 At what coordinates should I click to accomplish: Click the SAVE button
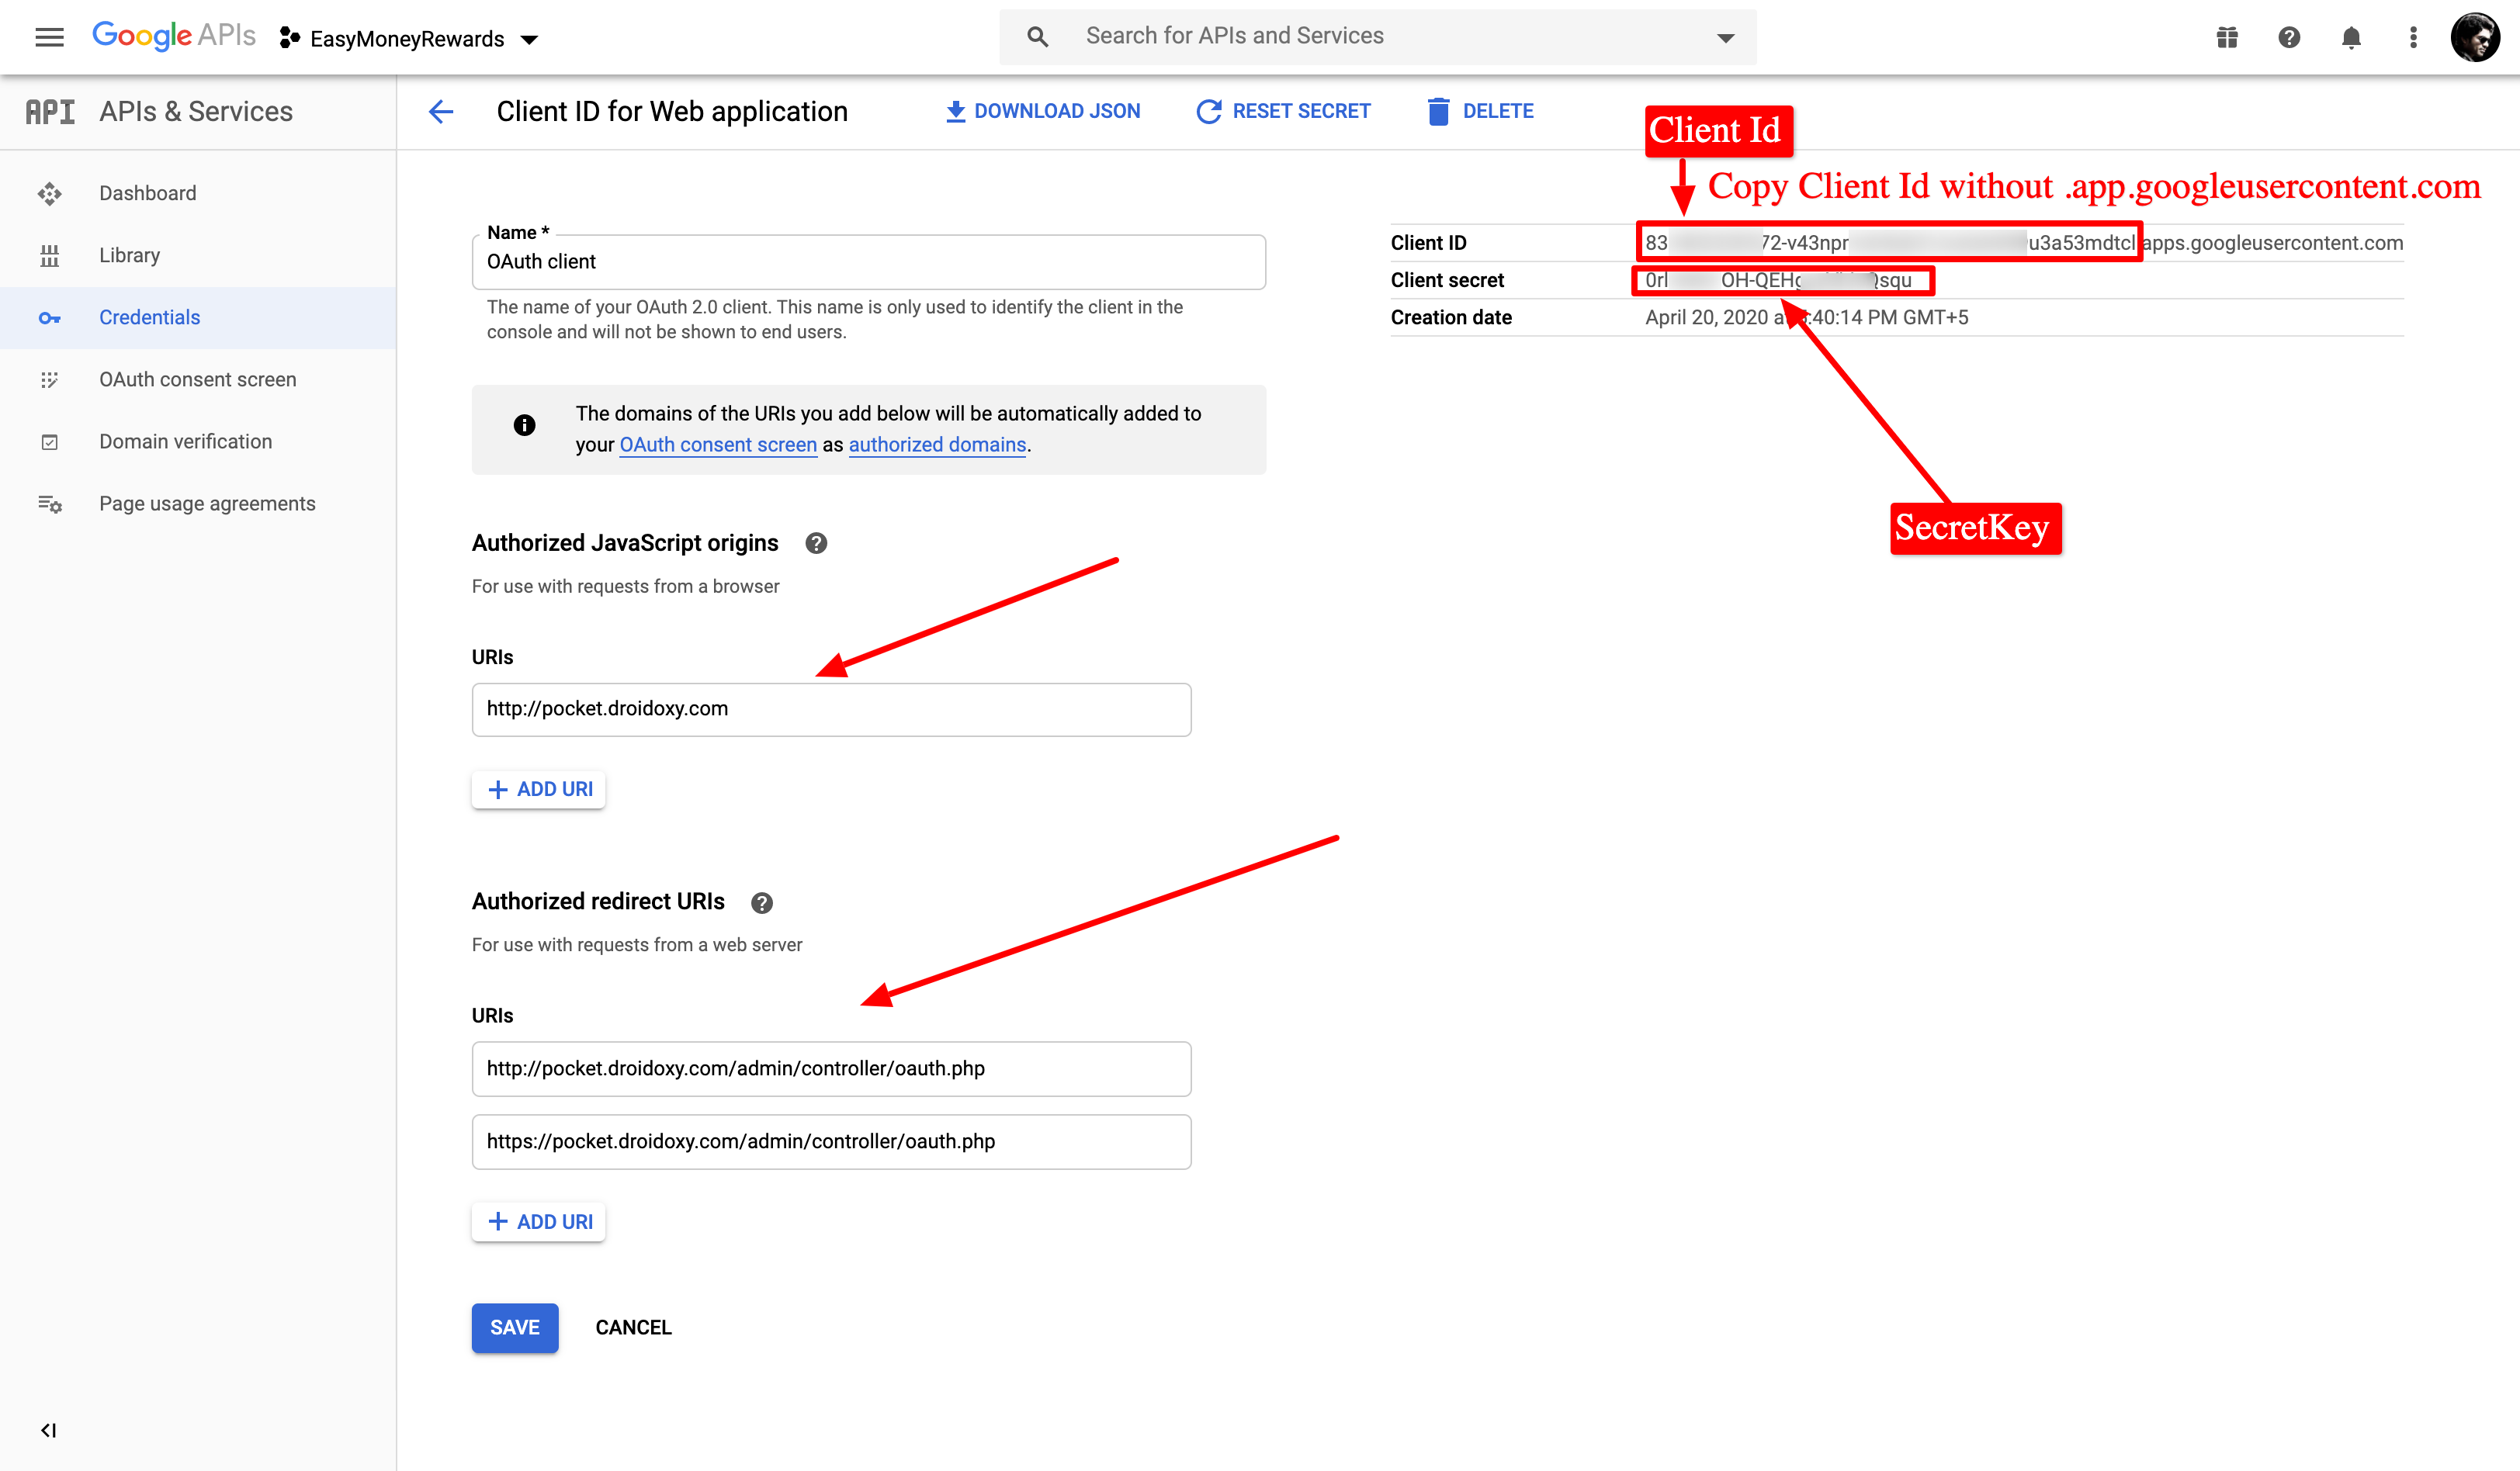coord(514,1327)
